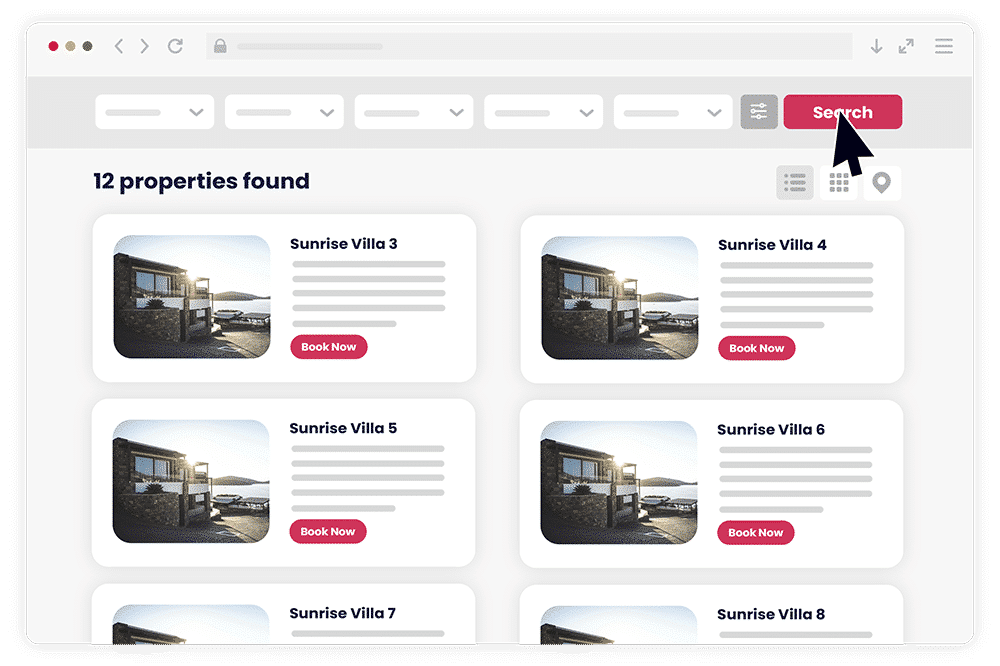Expand the first search filter dropdown

[x=154, y=112]
